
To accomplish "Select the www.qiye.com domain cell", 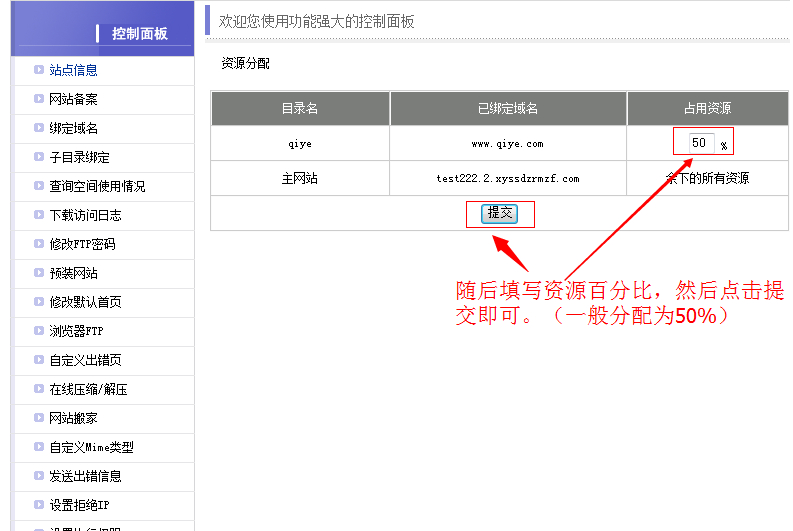I will tap(508, 144).
